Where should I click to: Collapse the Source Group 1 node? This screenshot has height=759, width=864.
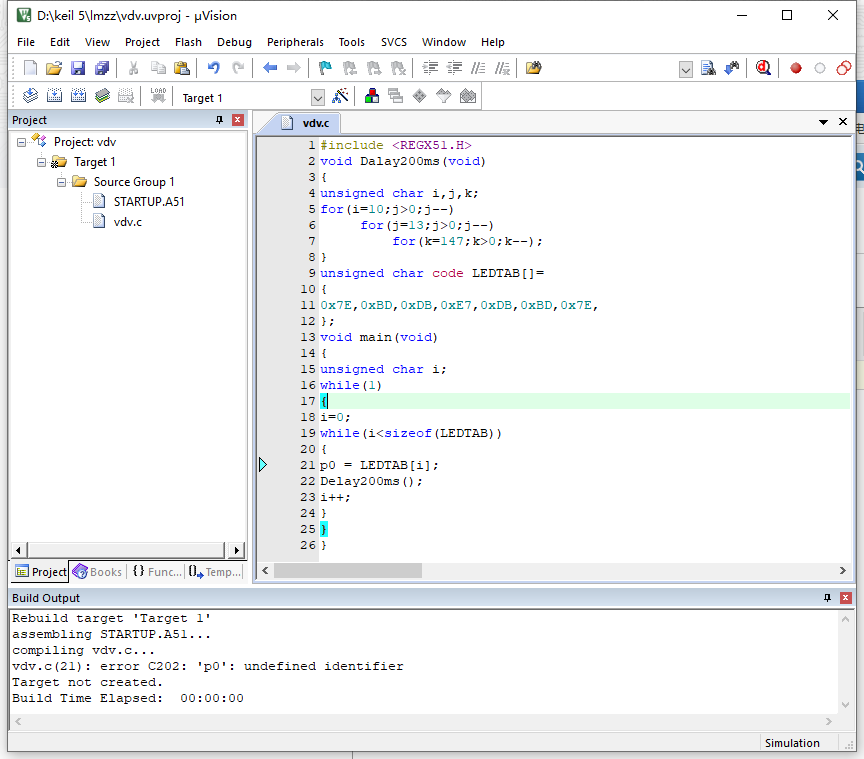point(61,182)
